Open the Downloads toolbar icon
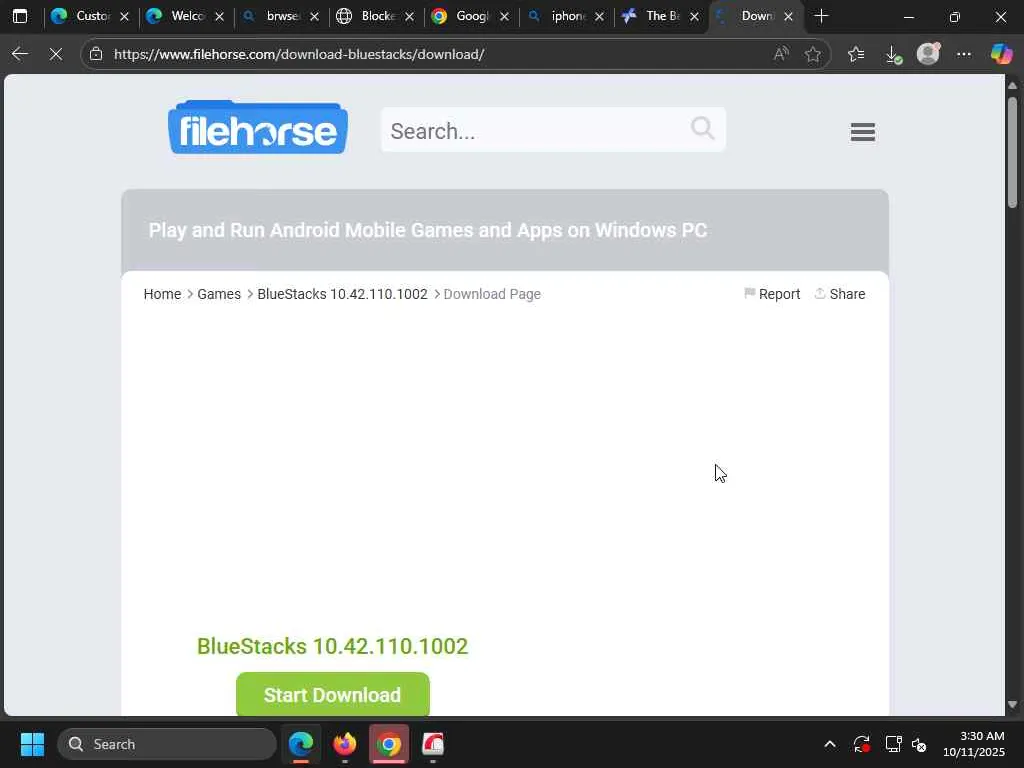This screenshot has width=1024, height=768. (892, 54)
